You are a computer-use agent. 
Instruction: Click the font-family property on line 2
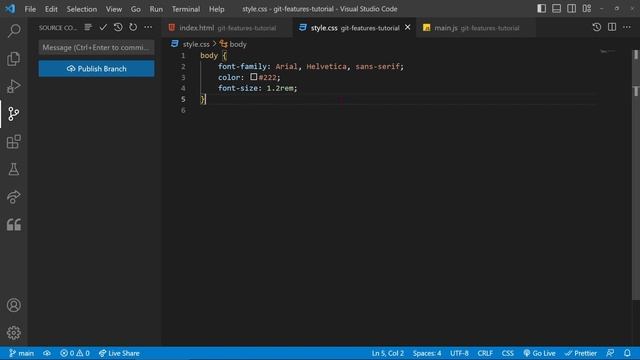[x=242, y=66]
